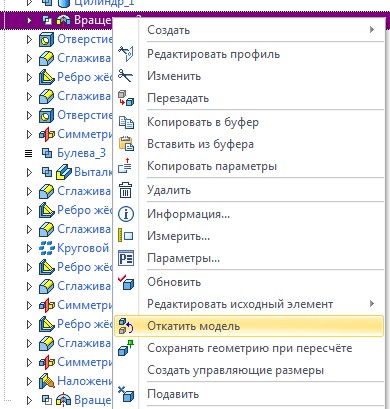Click the clipboard paste icon for Вставить из буфера

(x=126, y=144)
